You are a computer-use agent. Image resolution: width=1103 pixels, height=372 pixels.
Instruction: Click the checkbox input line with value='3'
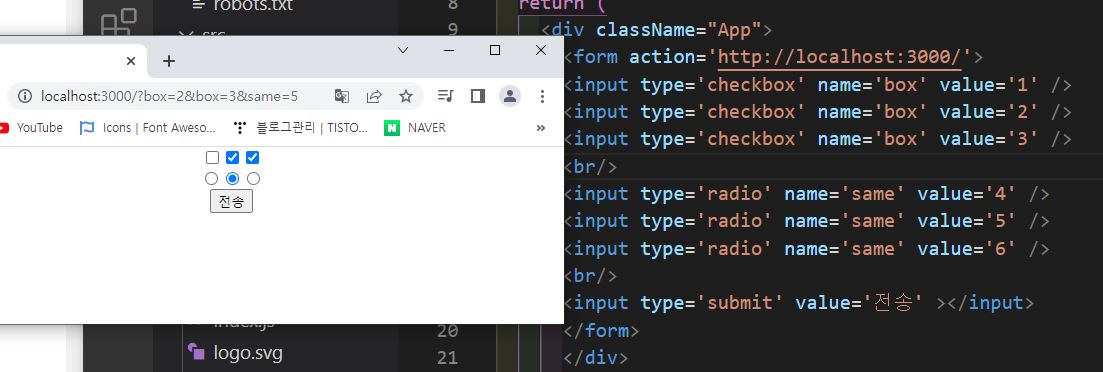(x=817, y=139)
